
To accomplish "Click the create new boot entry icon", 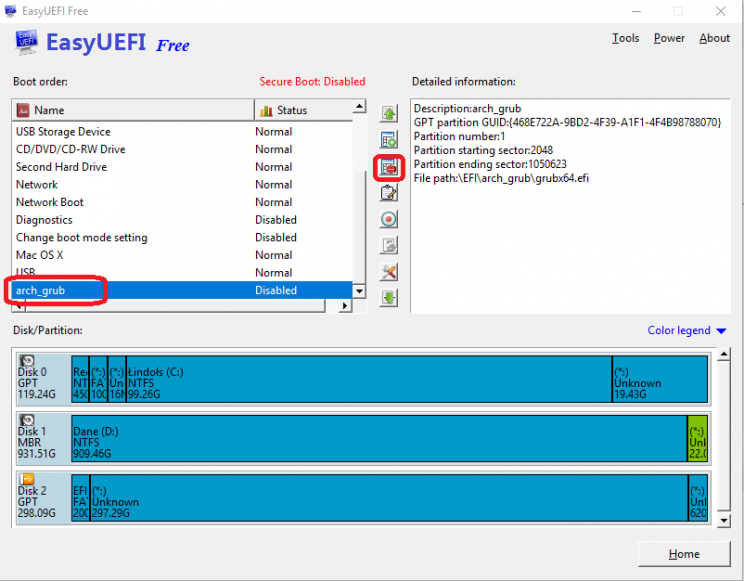I will 389,140.
